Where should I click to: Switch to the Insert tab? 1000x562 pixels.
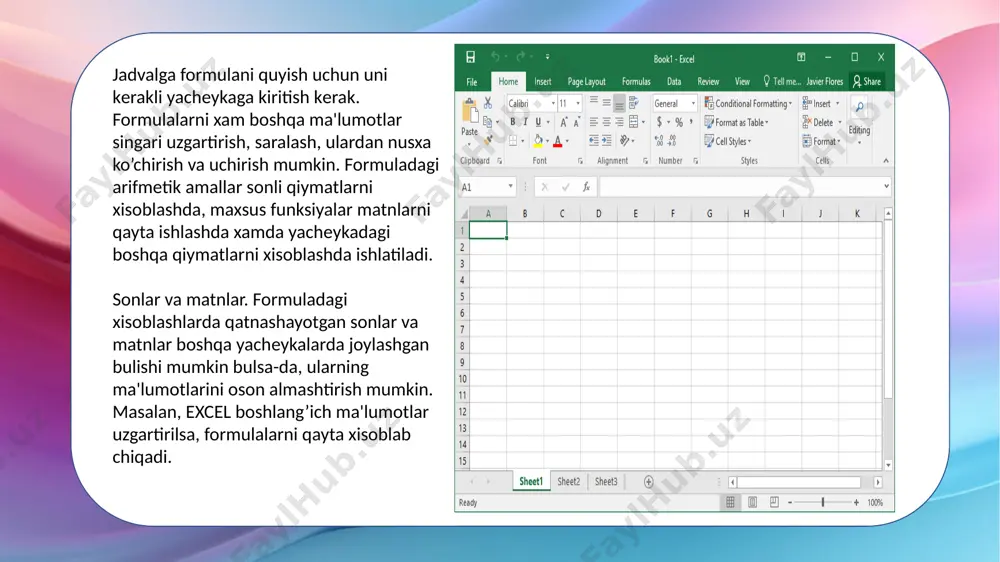543,82
